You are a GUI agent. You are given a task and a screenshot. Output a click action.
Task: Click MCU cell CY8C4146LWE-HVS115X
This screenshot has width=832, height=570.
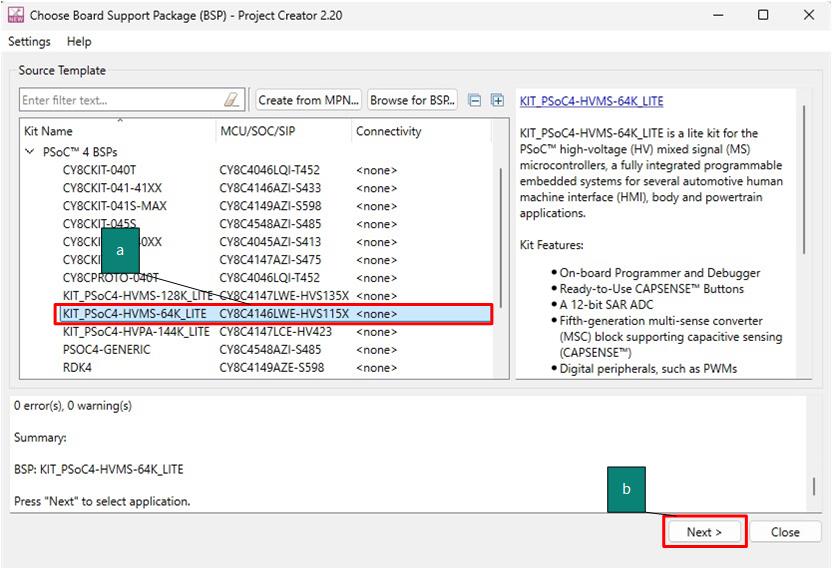click(x=284, y=314)
